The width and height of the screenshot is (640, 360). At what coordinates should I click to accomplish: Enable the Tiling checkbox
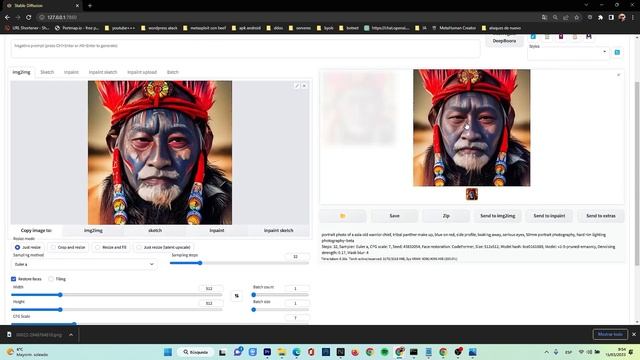point(51,279)
